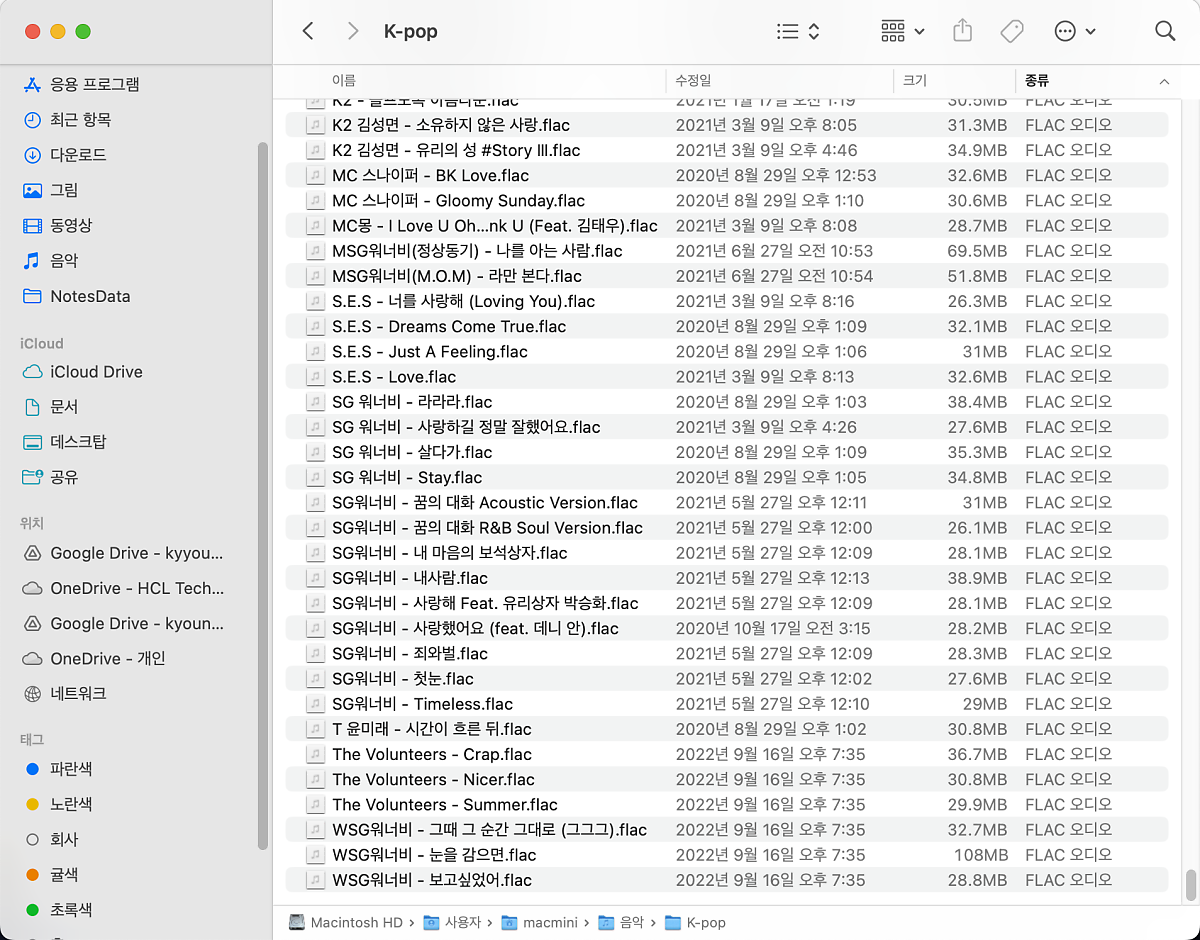Select S.E.S - Love.flac file
This screenshot has width=1200, height=940.
pos(726,377)
